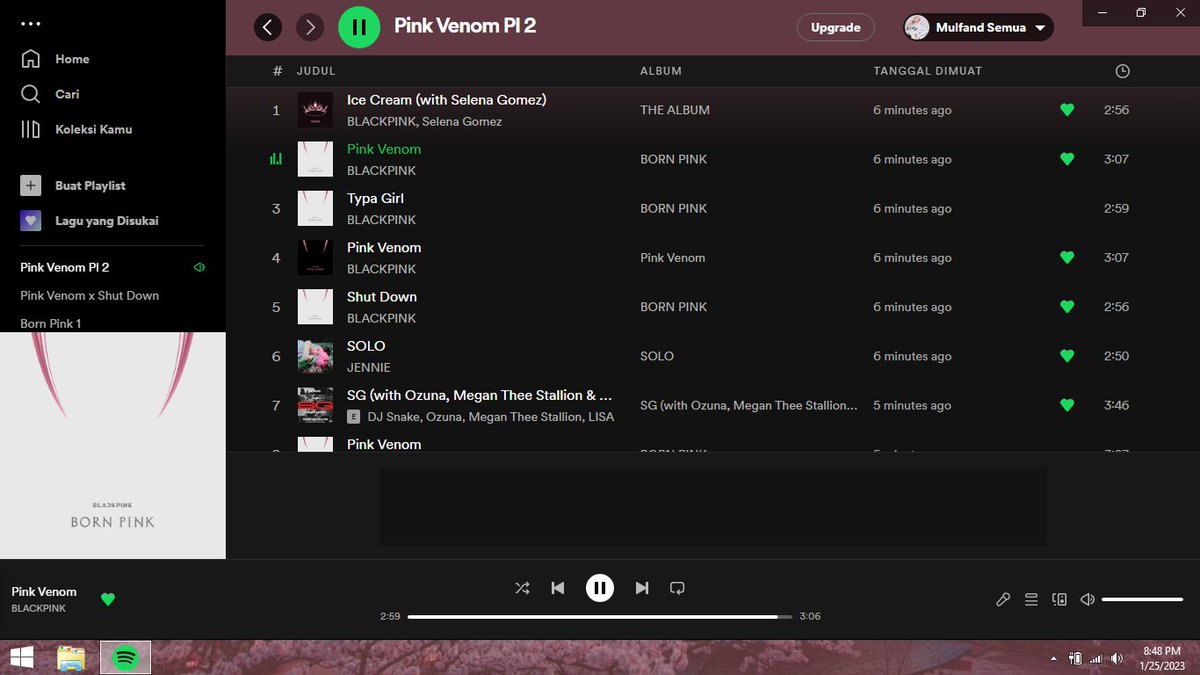This screenshot has width=1200, height=675.
Task: Open connect to a device icon
Action: pos(1059,600)
